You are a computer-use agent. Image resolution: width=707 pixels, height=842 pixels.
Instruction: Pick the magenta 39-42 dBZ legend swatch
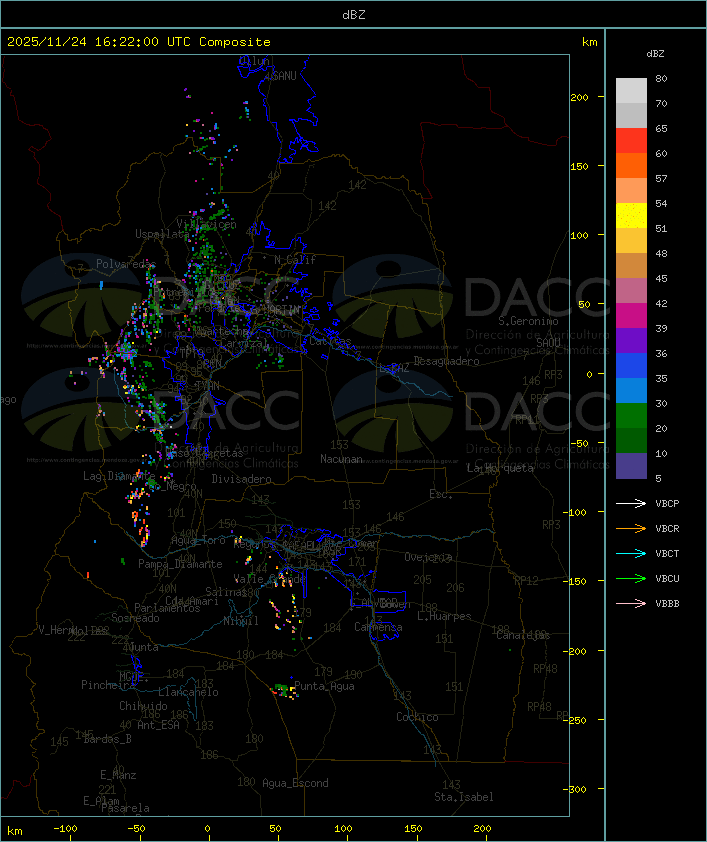631,316
